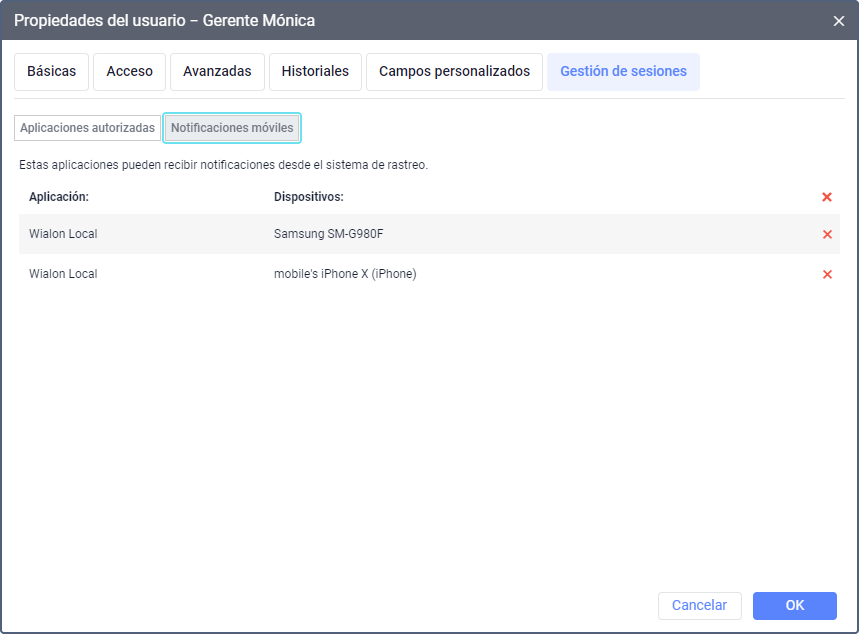Screen dimensions: 859x634
Task: Click the Gestión de sesiones tab
Action: click(623, 72)
